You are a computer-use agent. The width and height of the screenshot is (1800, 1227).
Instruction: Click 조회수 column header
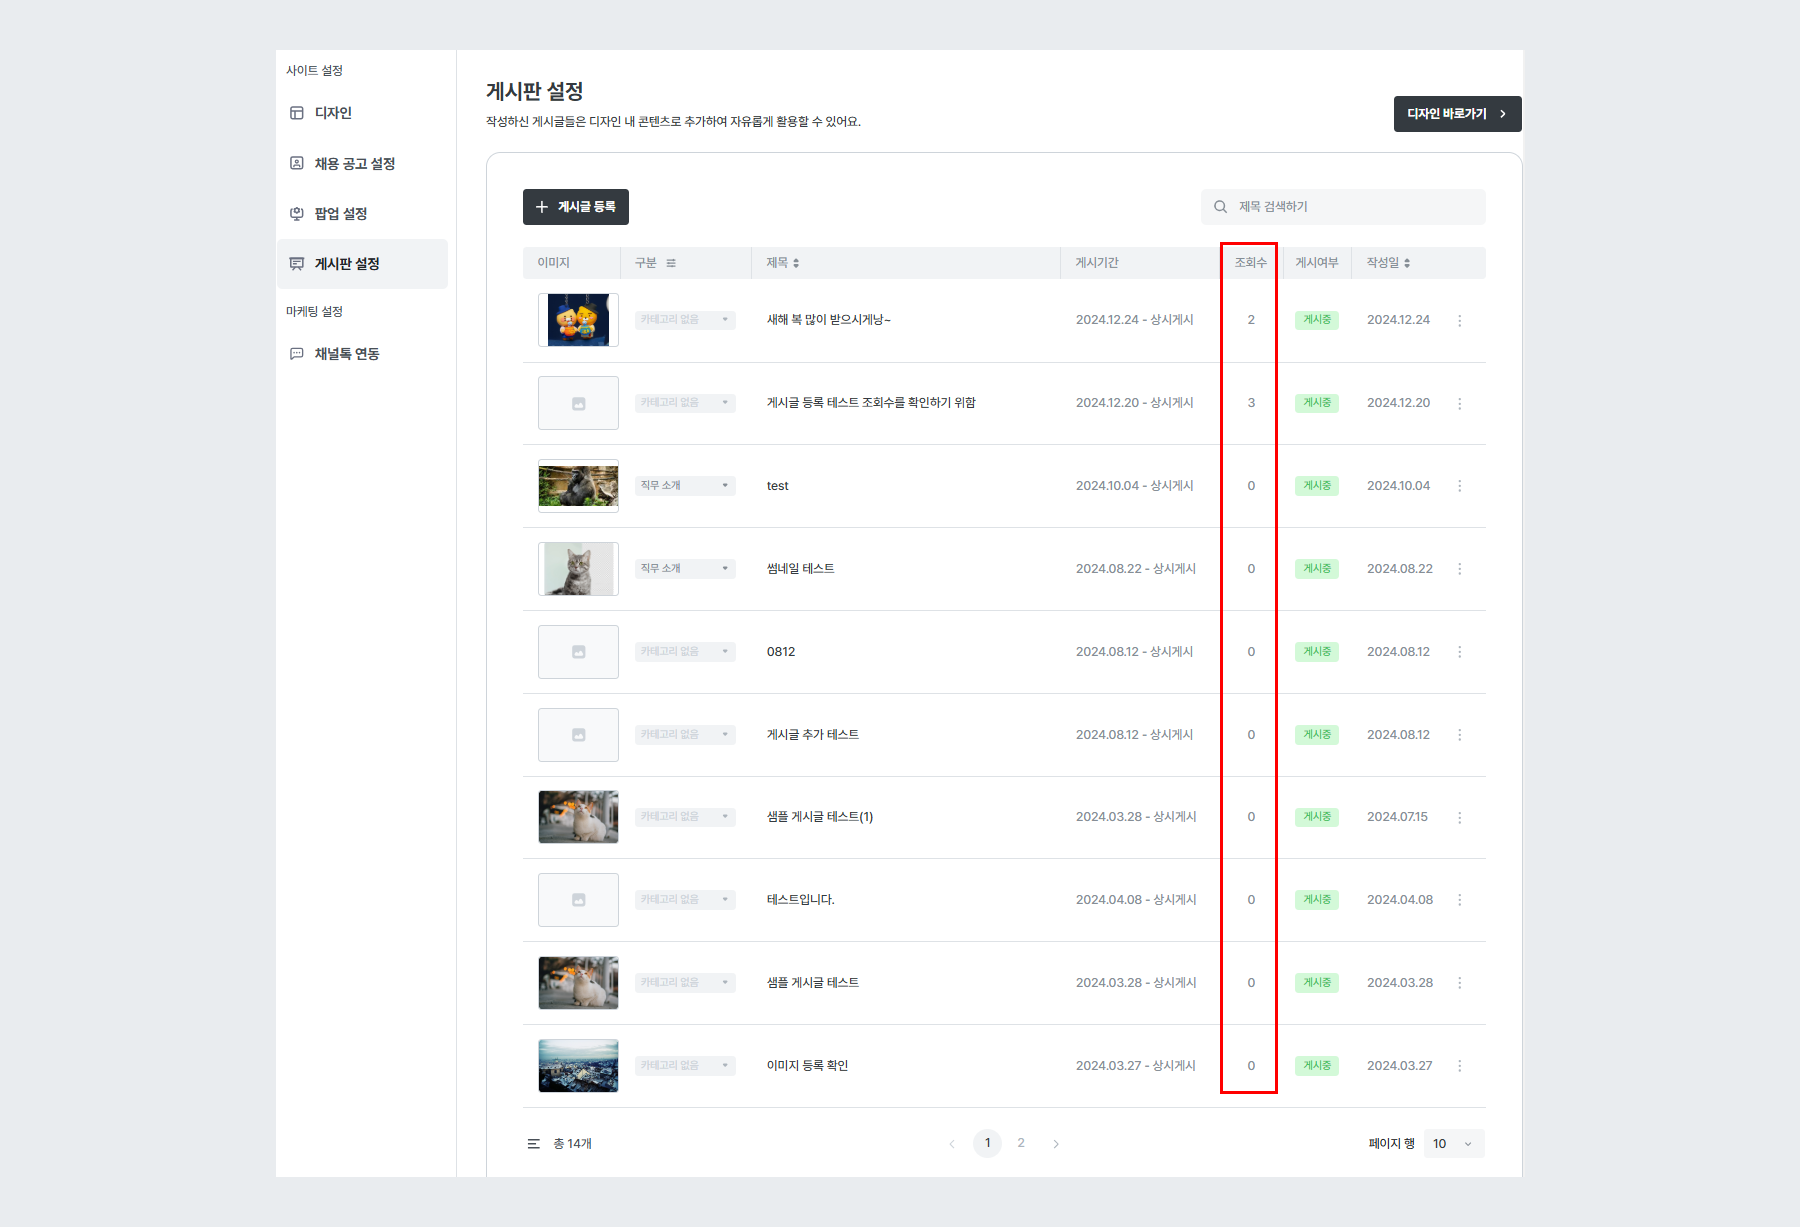click(x=1250, y=263)
